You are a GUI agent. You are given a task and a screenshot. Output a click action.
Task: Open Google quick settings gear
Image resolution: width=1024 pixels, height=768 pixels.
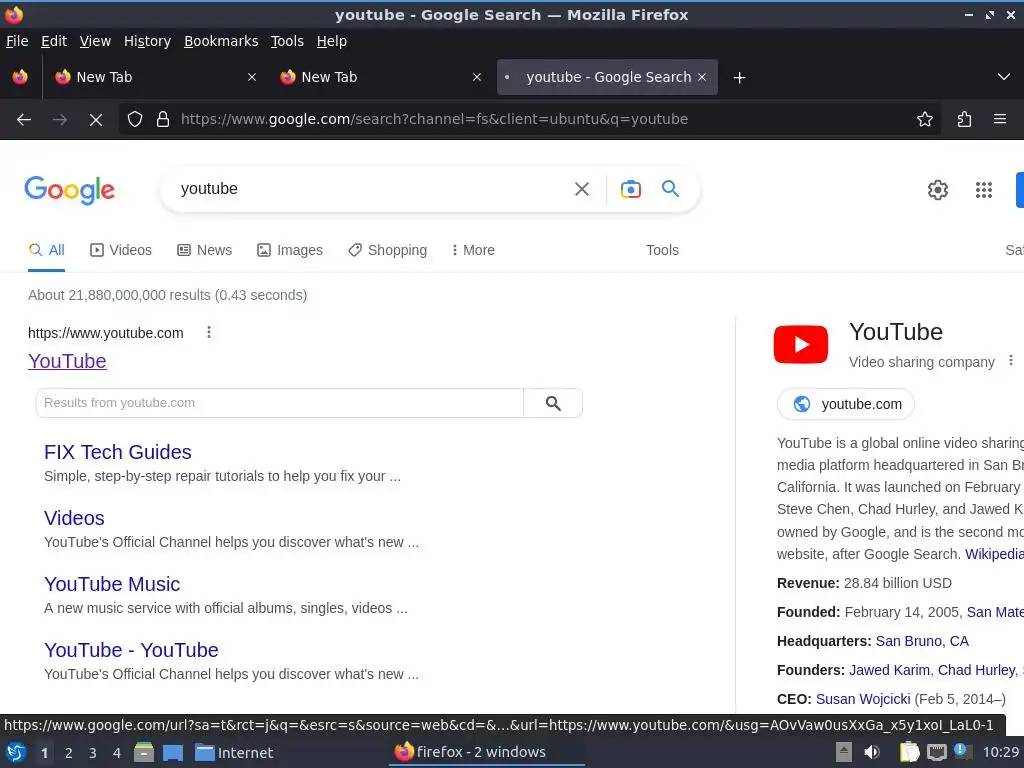pos(938,190)
